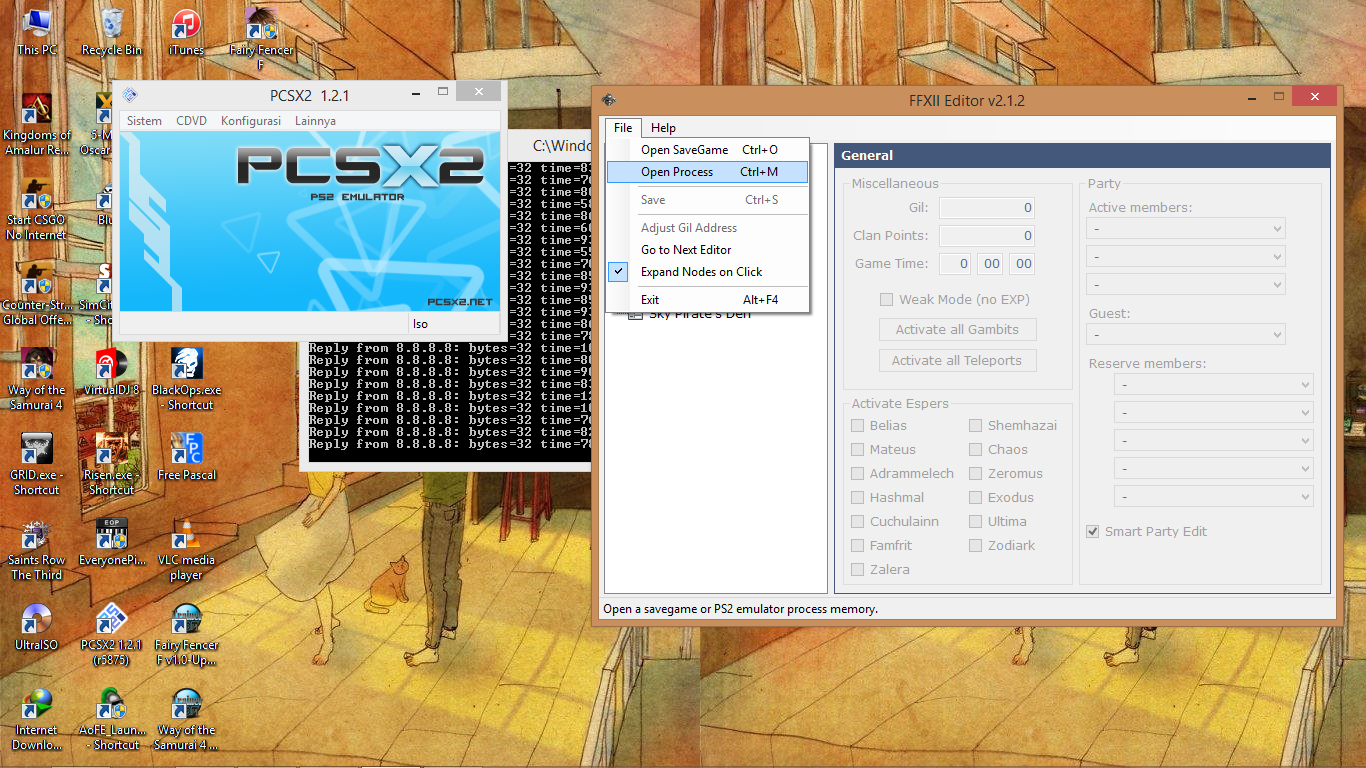1366x768 pixels.
Task: Open the CDVD menu in PCSX2
Action: point(191,121)
